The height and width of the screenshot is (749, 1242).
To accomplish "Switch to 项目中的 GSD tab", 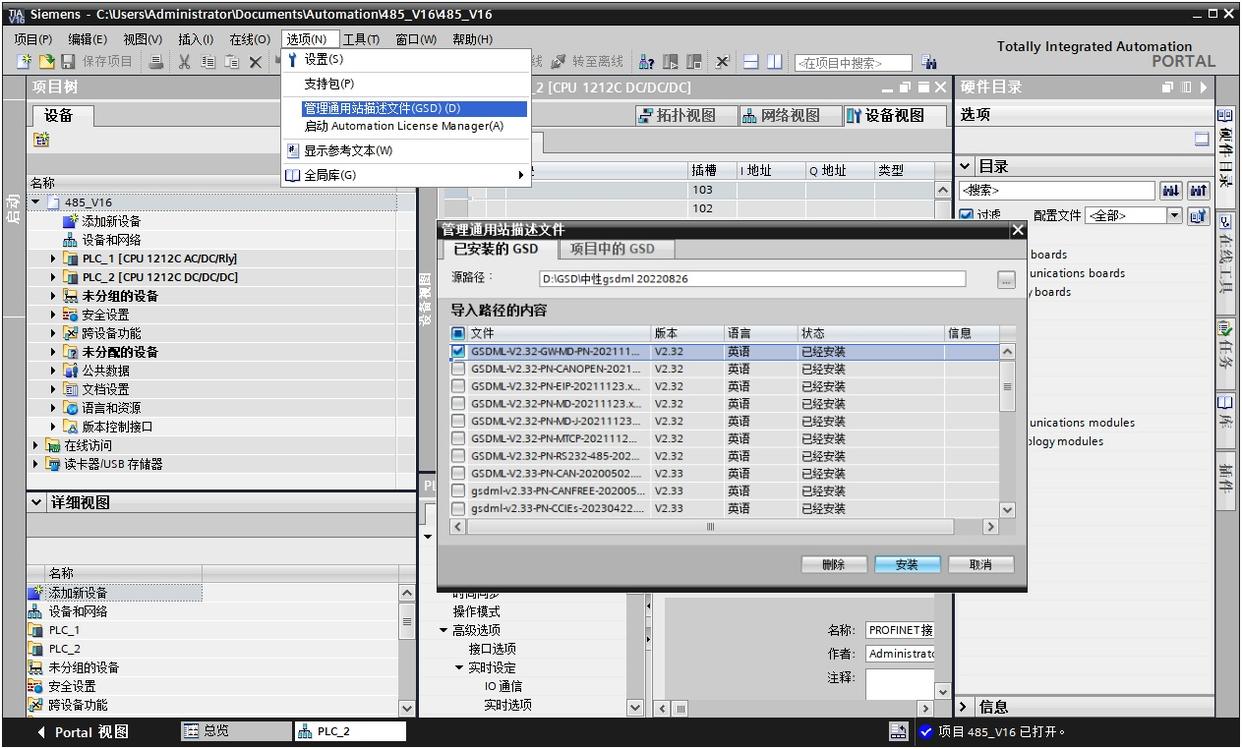I will pos(612,249).
